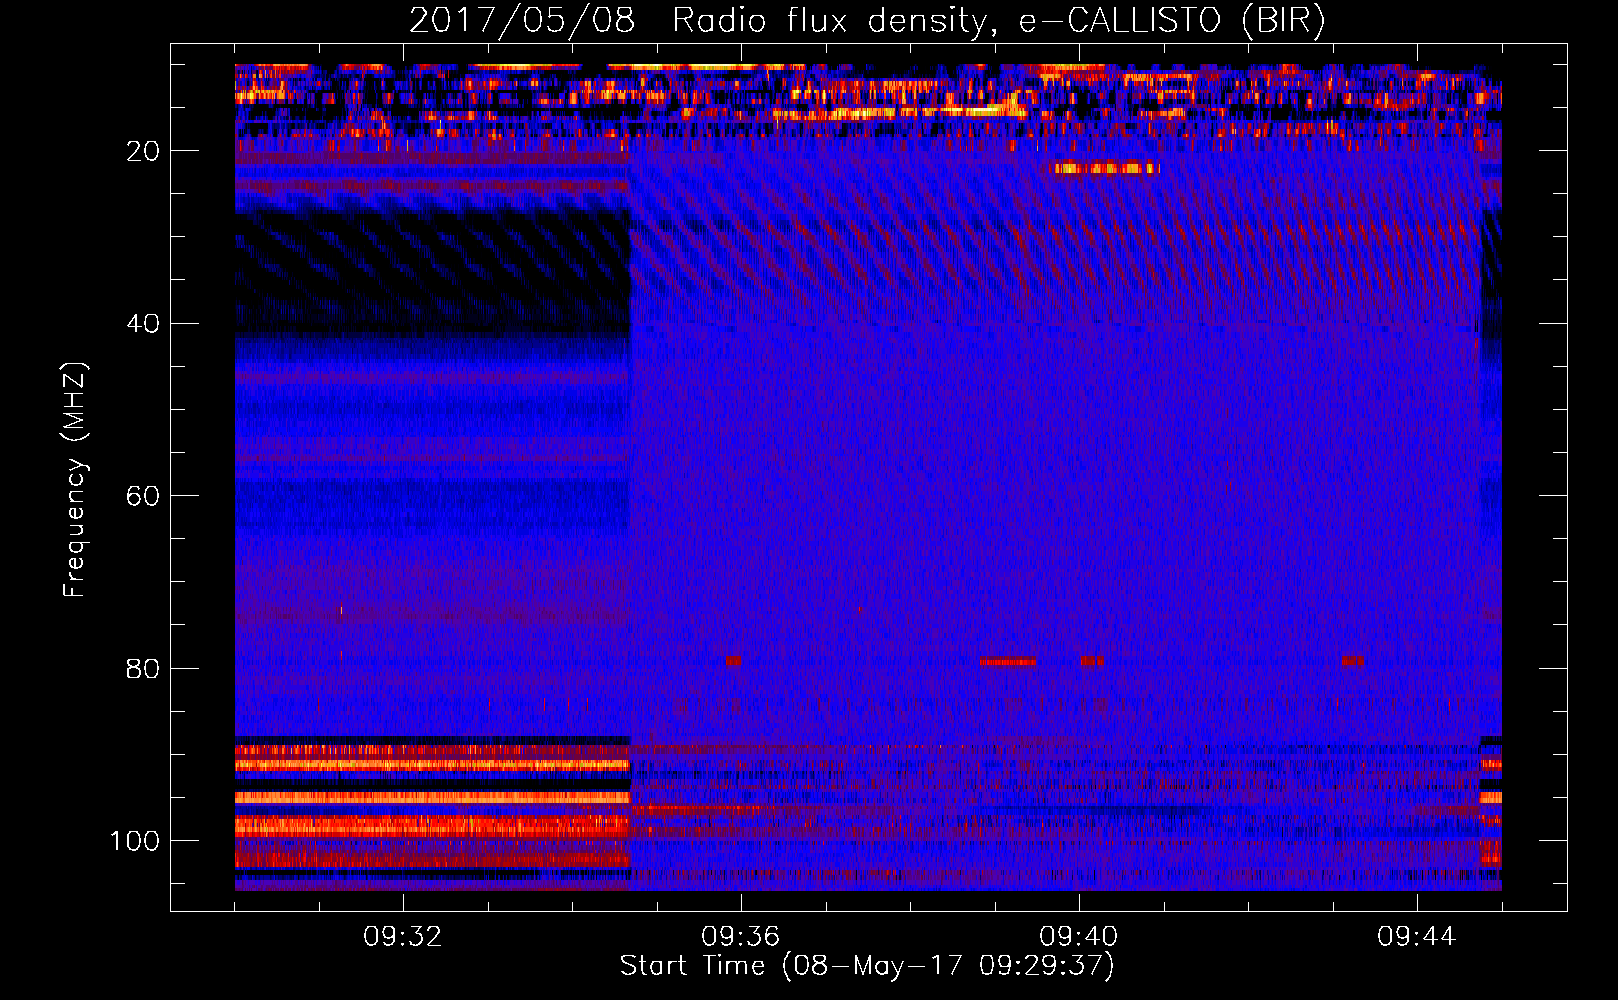
Task: Click the 80 frequency tick label
Action: (143, 668)
